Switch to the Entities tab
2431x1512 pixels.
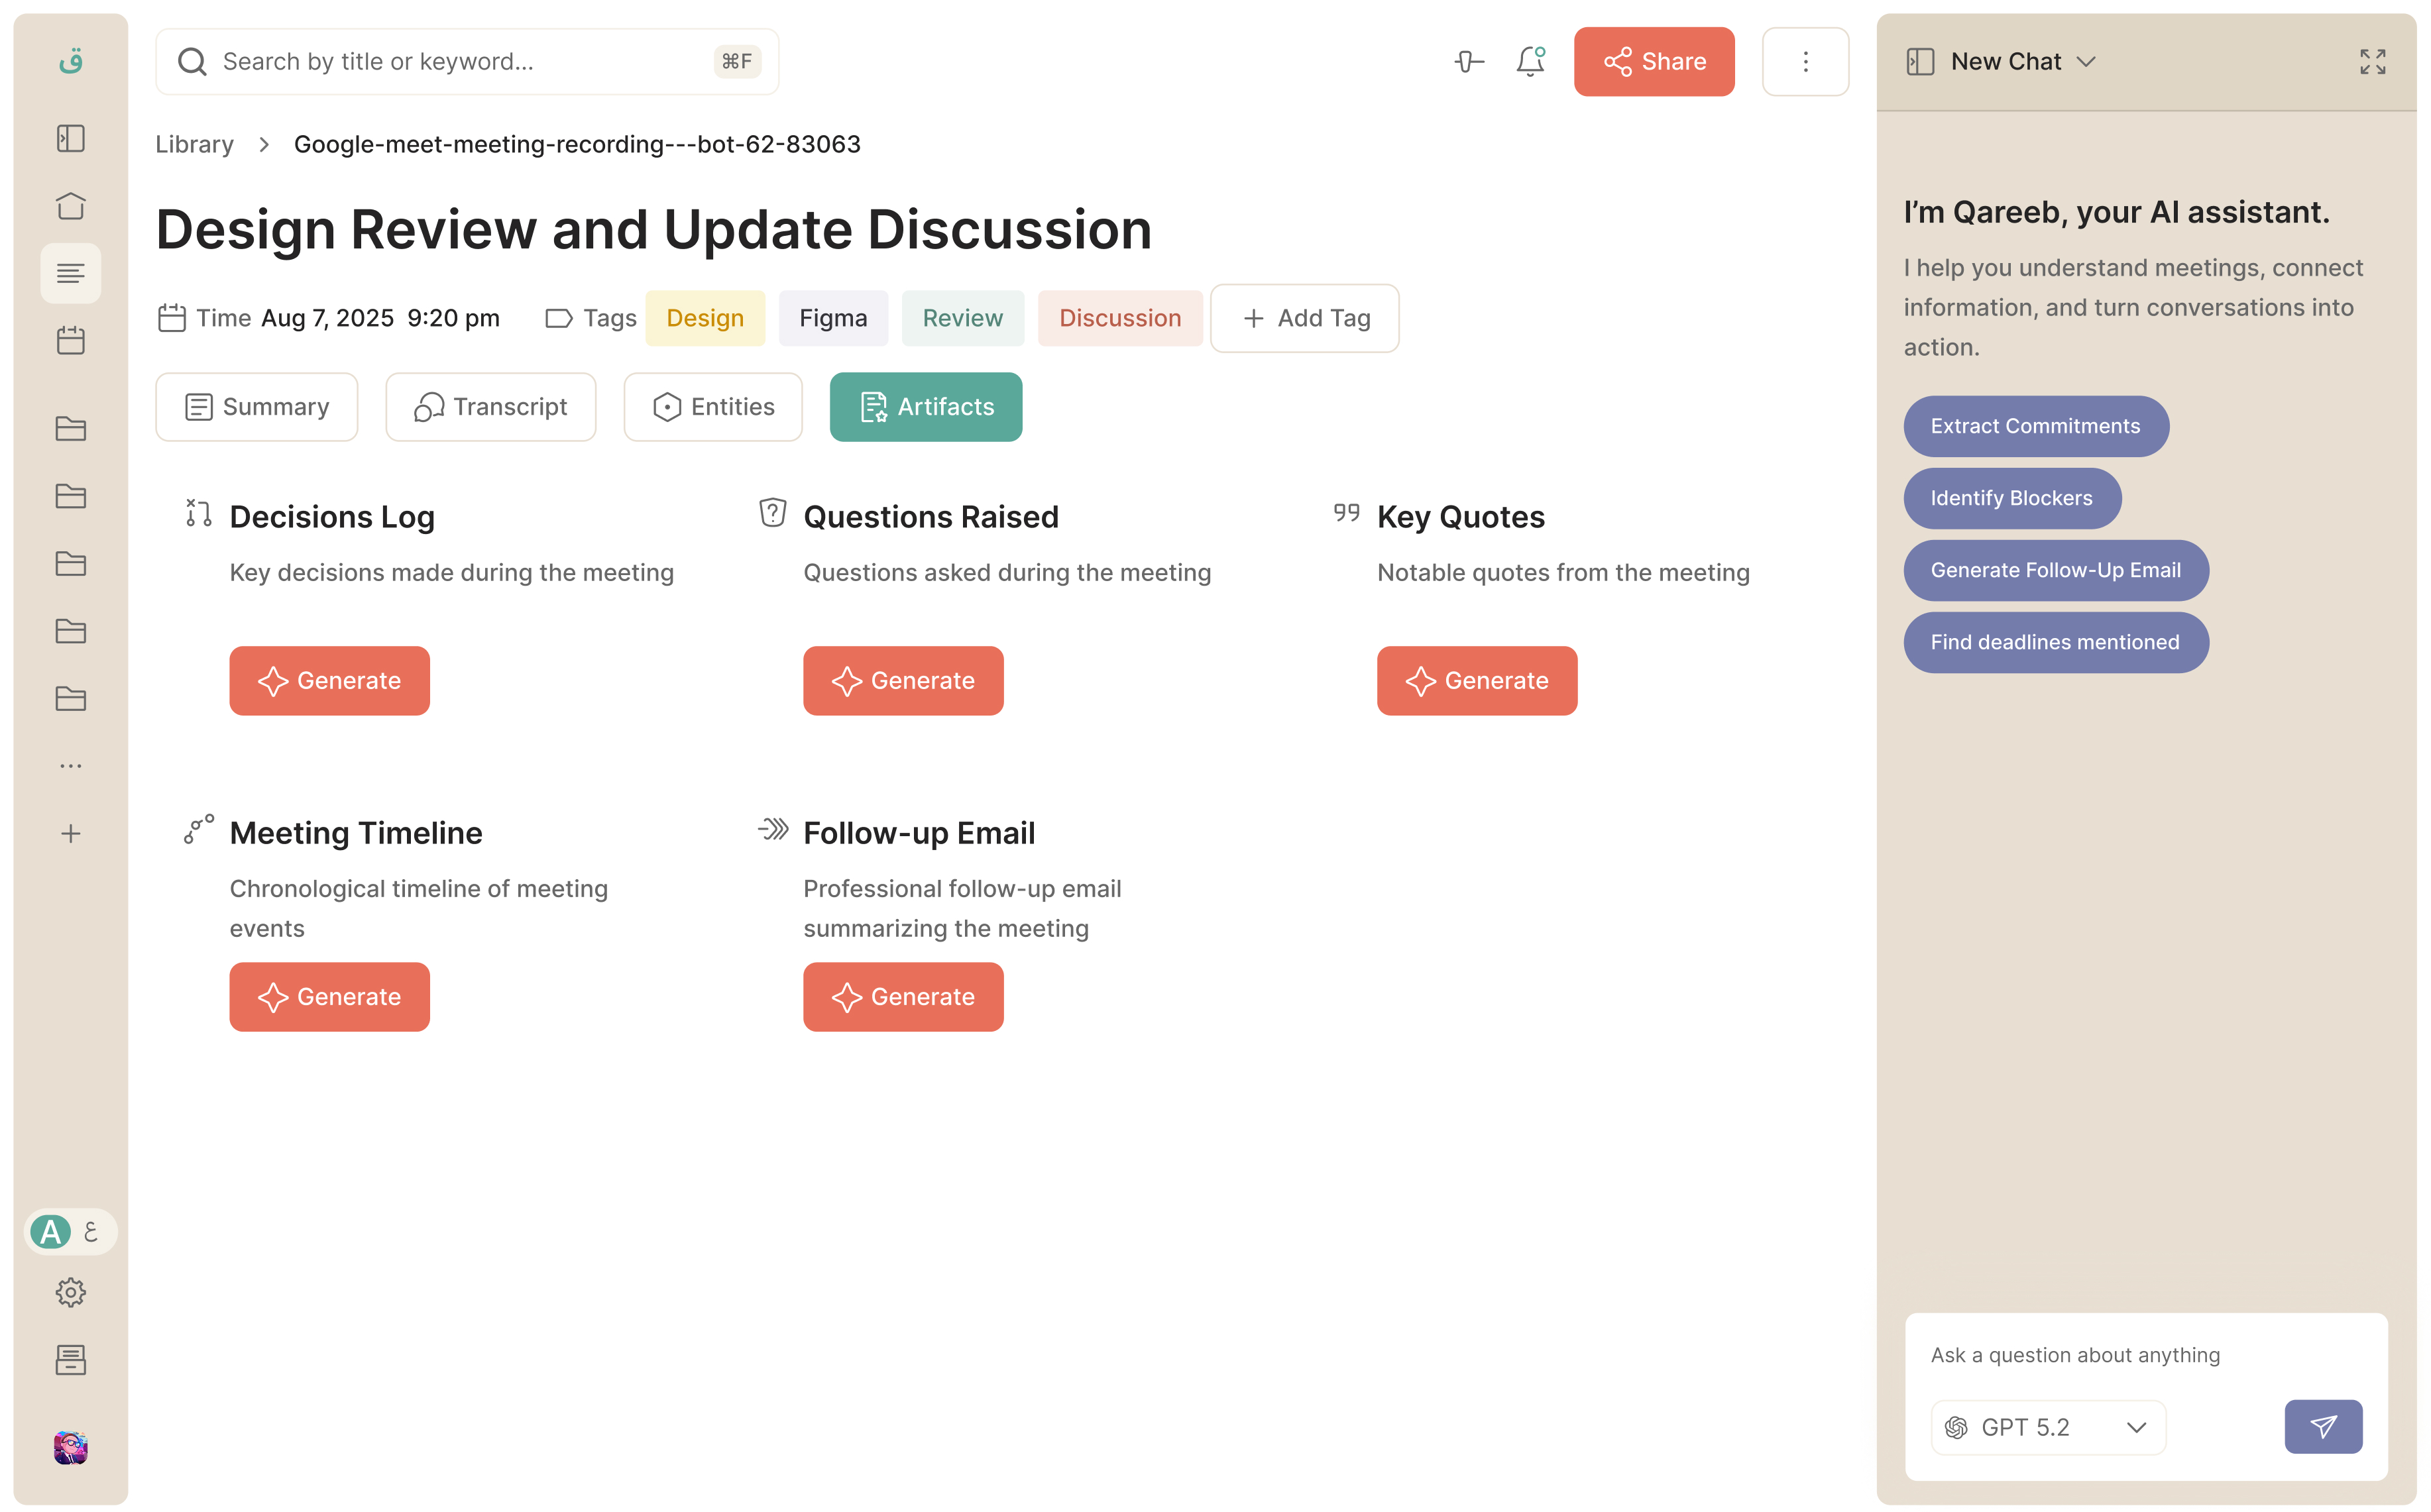click(713, 407)
